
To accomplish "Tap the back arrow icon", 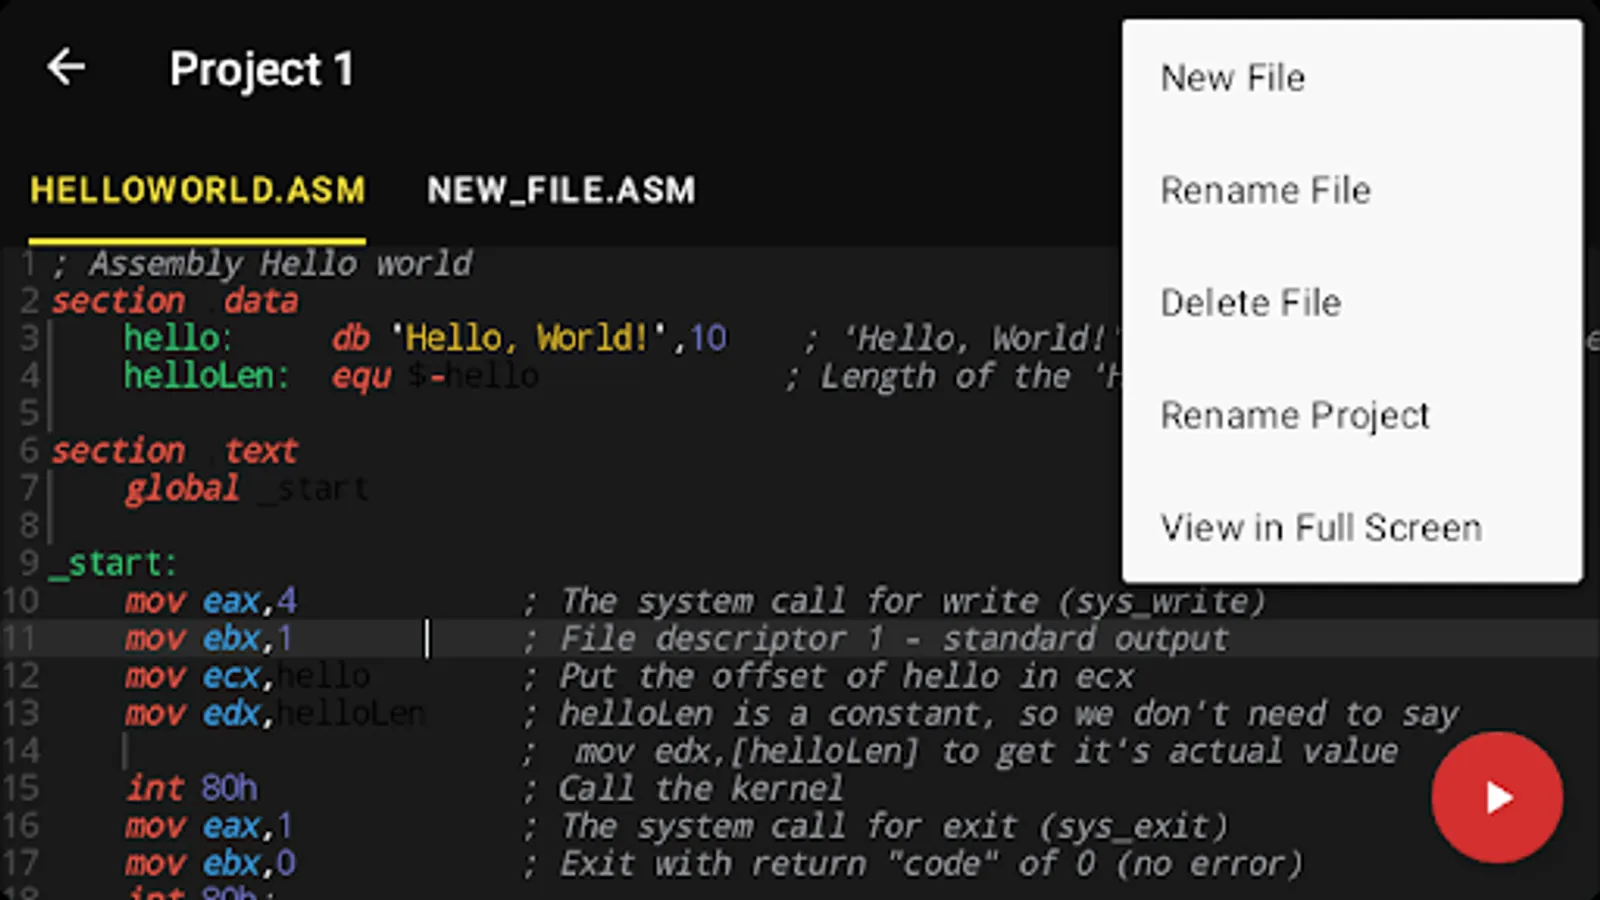I will (66, 68).
